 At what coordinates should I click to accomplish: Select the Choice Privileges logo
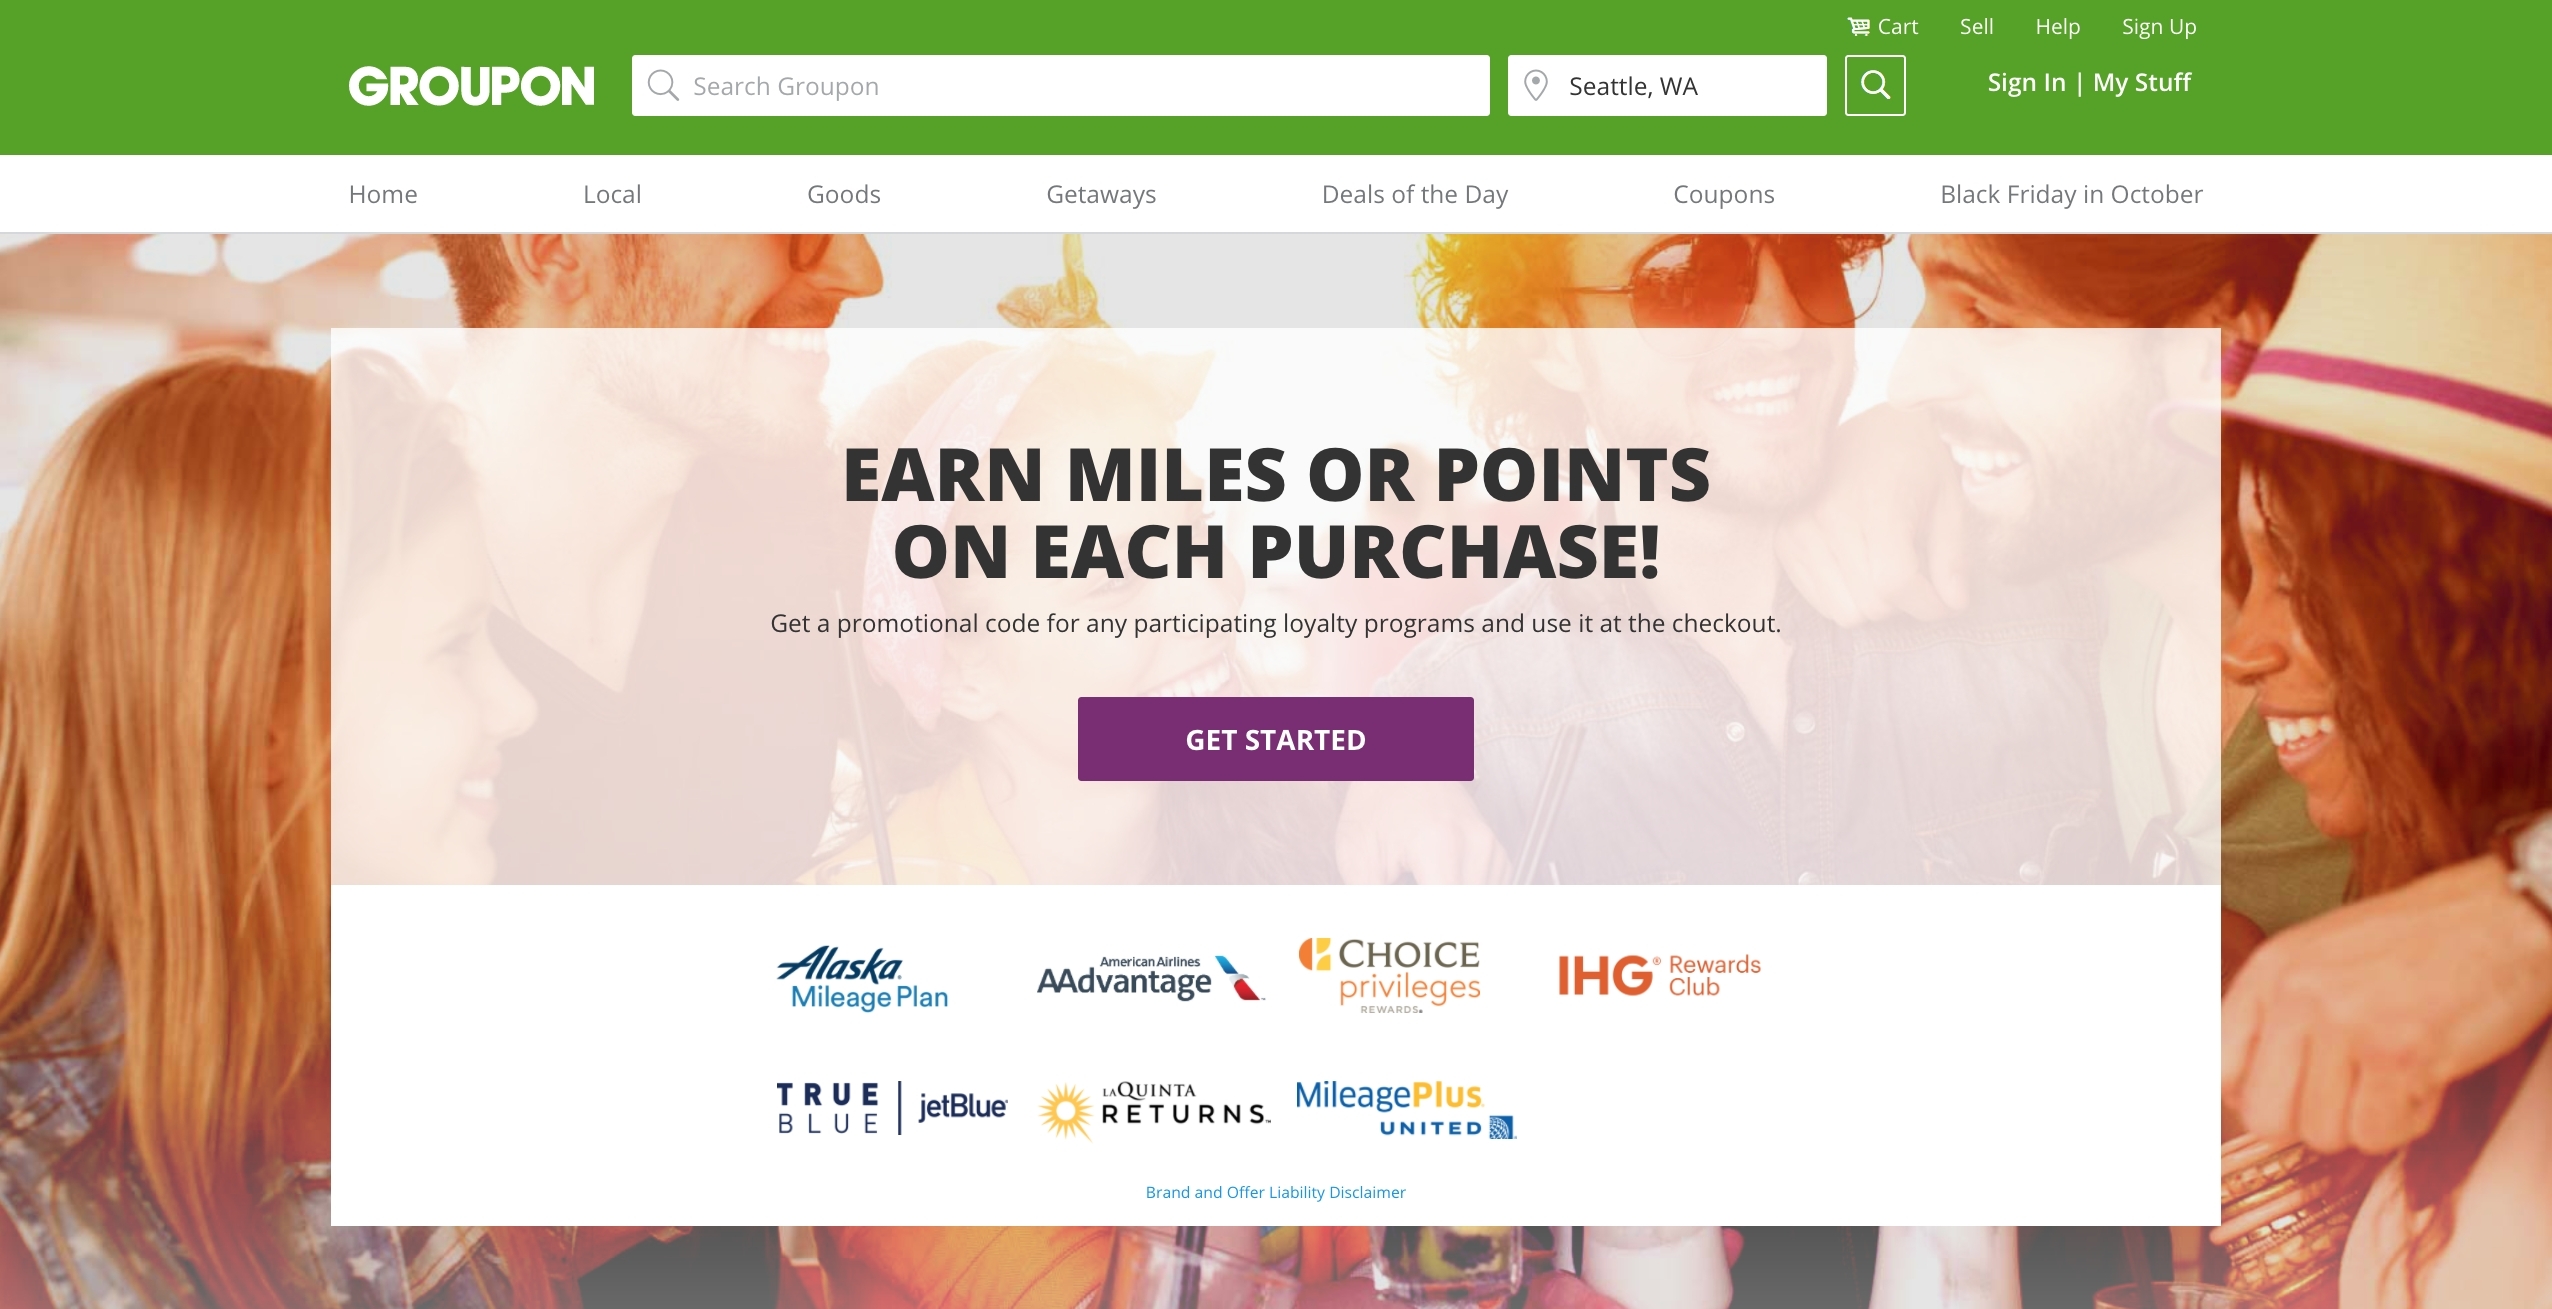click(1390, 975)
